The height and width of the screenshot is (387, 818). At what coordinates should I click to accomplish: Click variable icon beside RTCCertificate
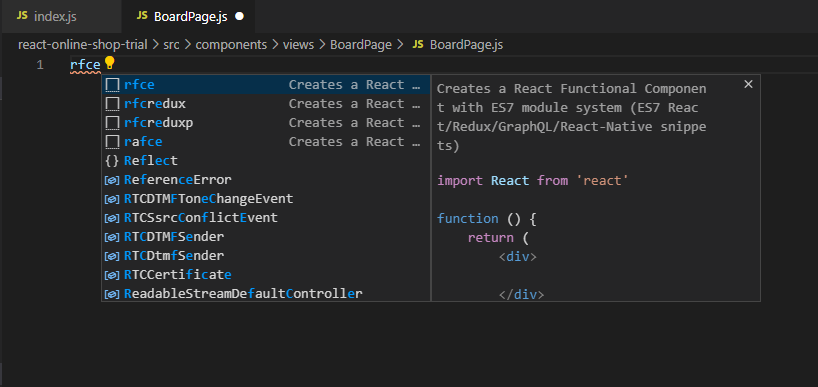tap(112, 275)
